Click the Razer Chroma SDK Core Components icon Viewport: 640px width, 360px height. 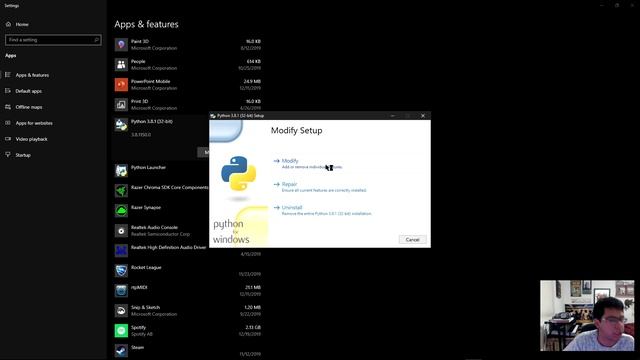point(121,191)
